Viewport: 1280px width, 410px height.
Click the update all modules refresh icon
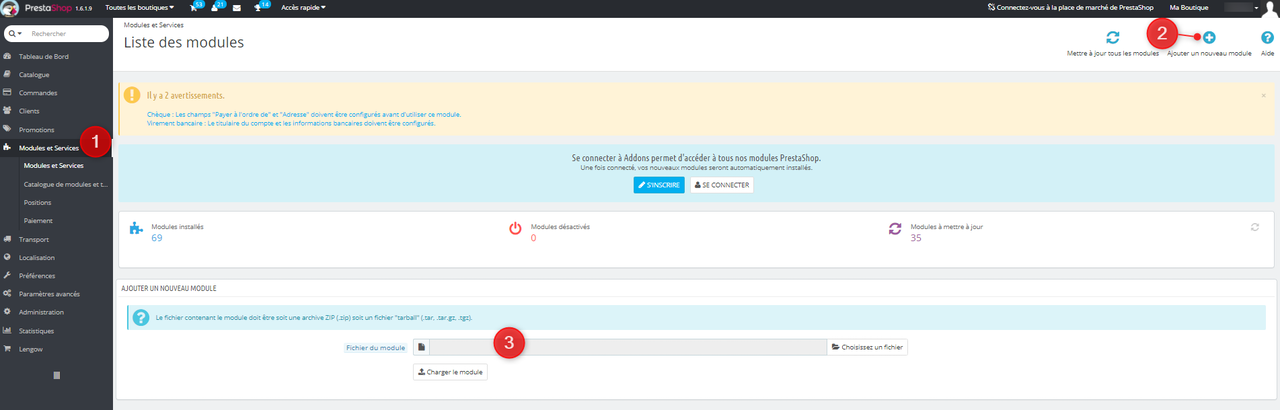pyautogui.click(x=1112, y=38)
